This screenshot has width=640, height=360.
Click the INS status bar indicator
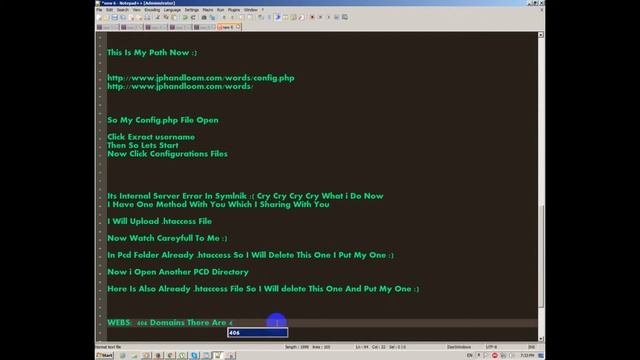(x=531, y=347)
